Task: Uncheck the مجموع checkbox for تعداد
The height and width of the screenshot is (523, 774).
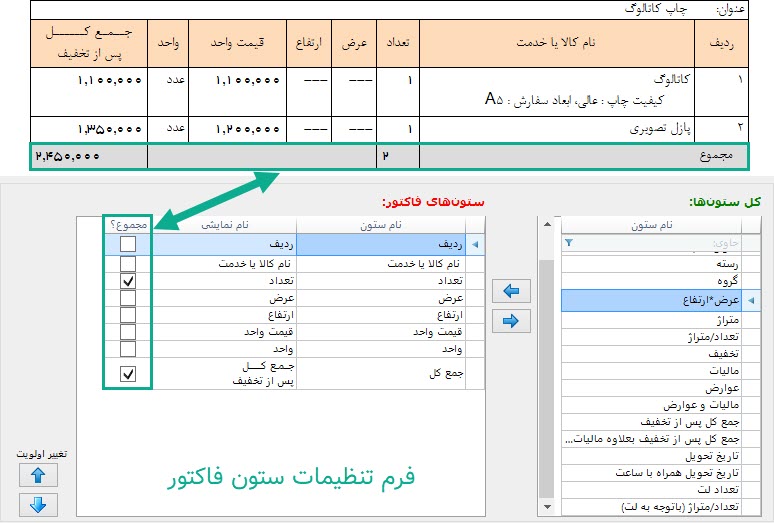Action: pos(128,282)
